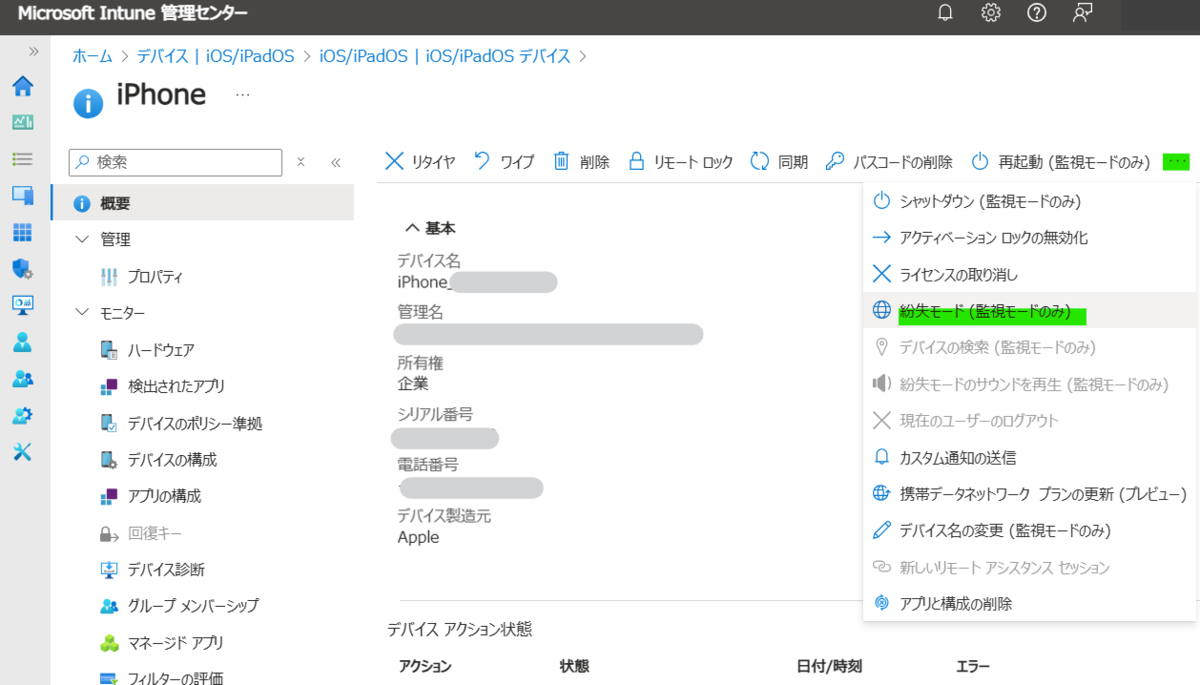Open Tenant administration gear-person icon in left rail
Screen dimensions: 1200x685
pyautogui.click(x=22, y=415)
